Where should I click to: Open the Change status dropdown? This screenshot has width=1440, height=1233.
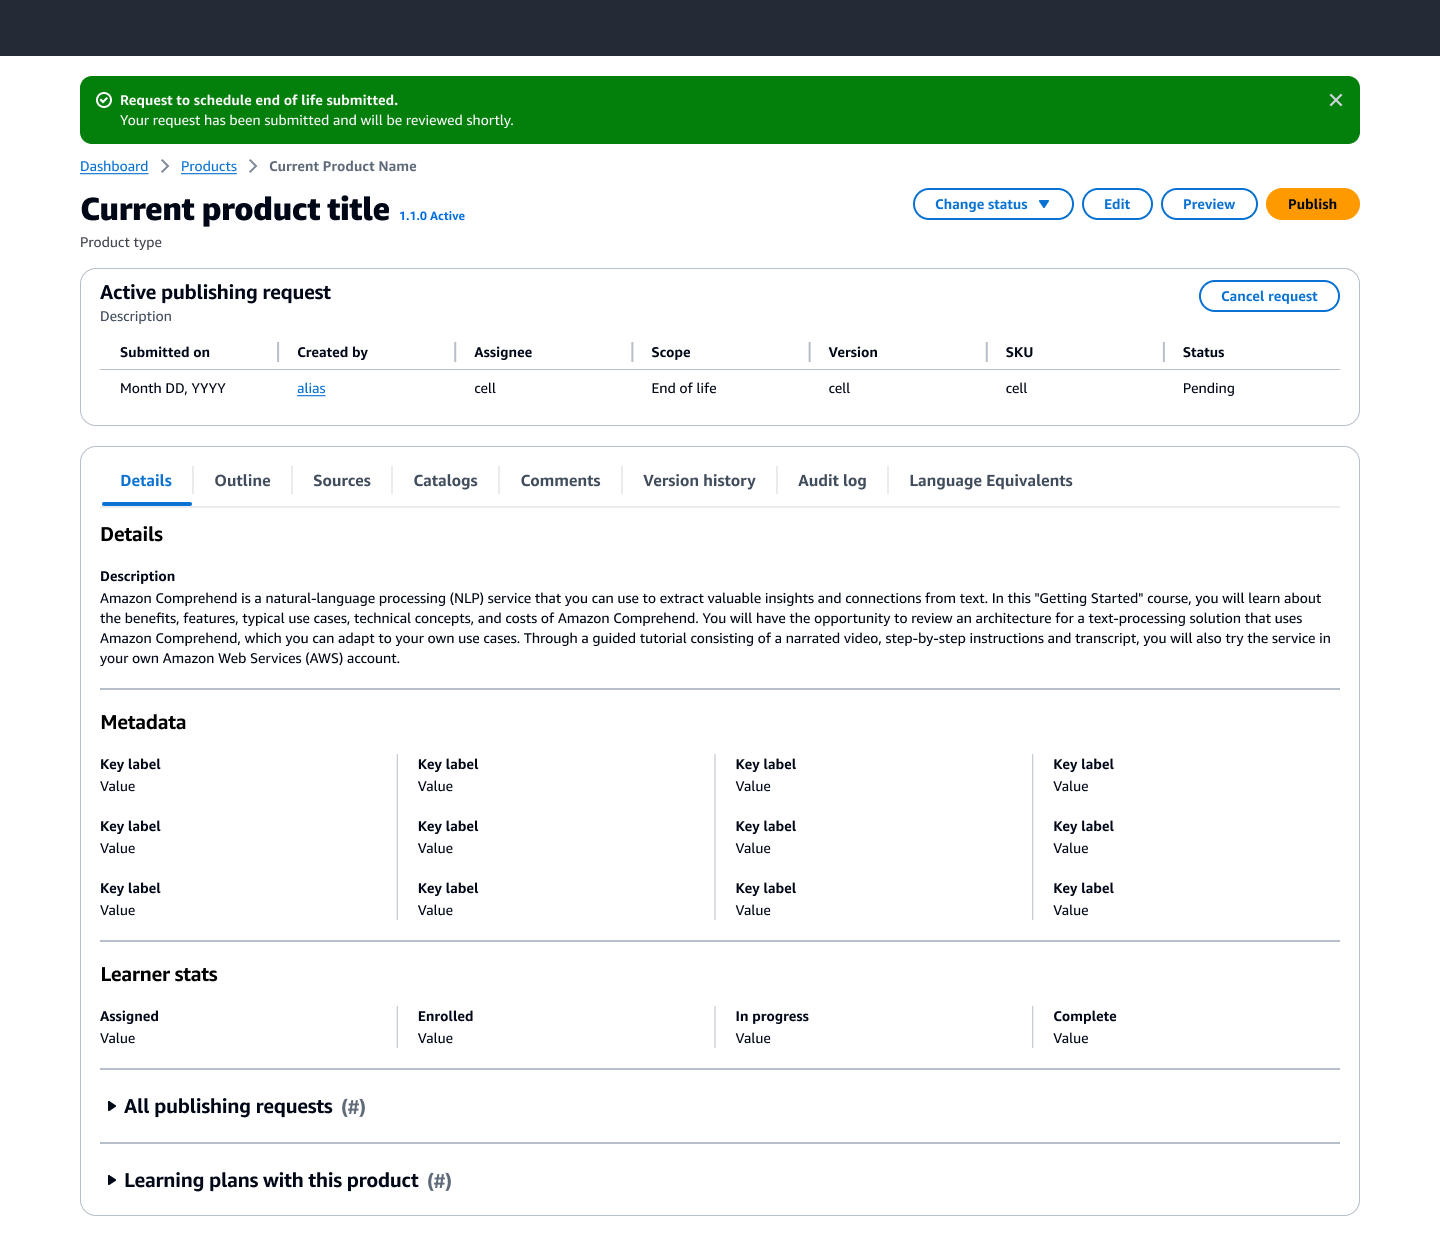coord(993,204)
